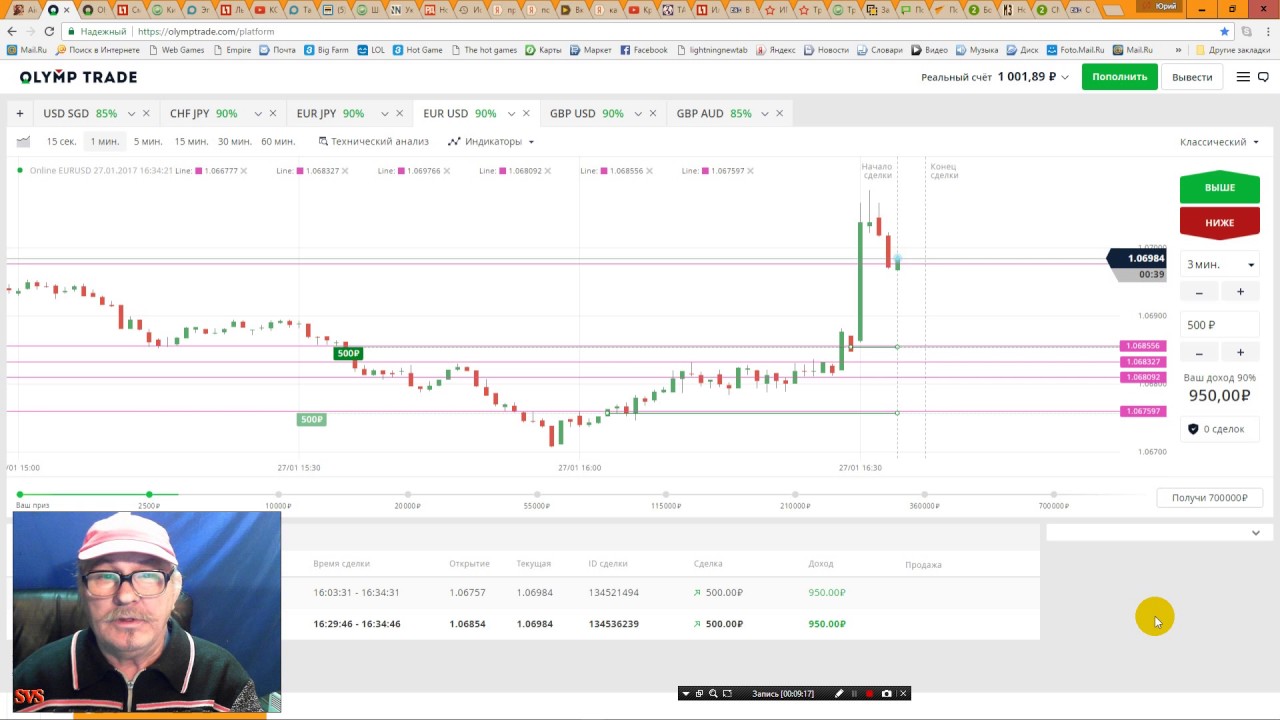Collapse the panel chevron right of trades
Viewport: 1280px width, 720px height.
[x=1256, y=533]
